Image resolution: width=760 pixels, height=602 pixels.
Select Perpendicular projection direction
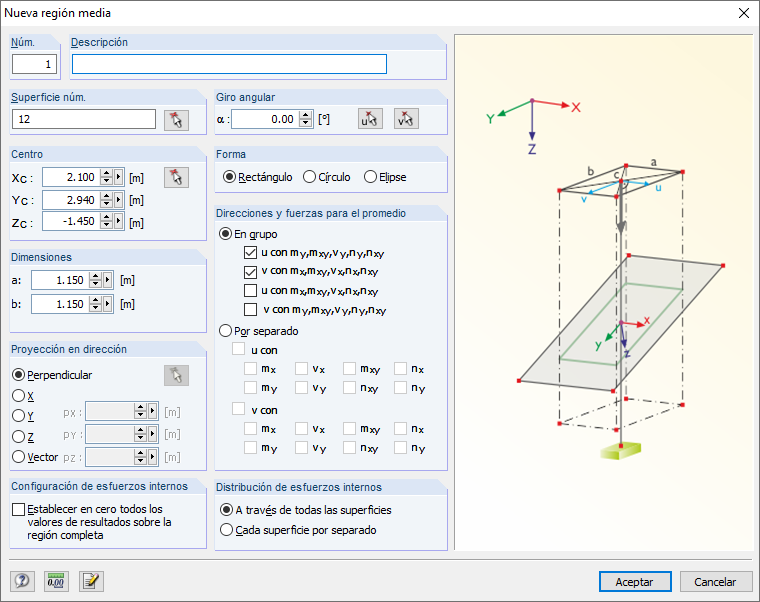point(52,375)
